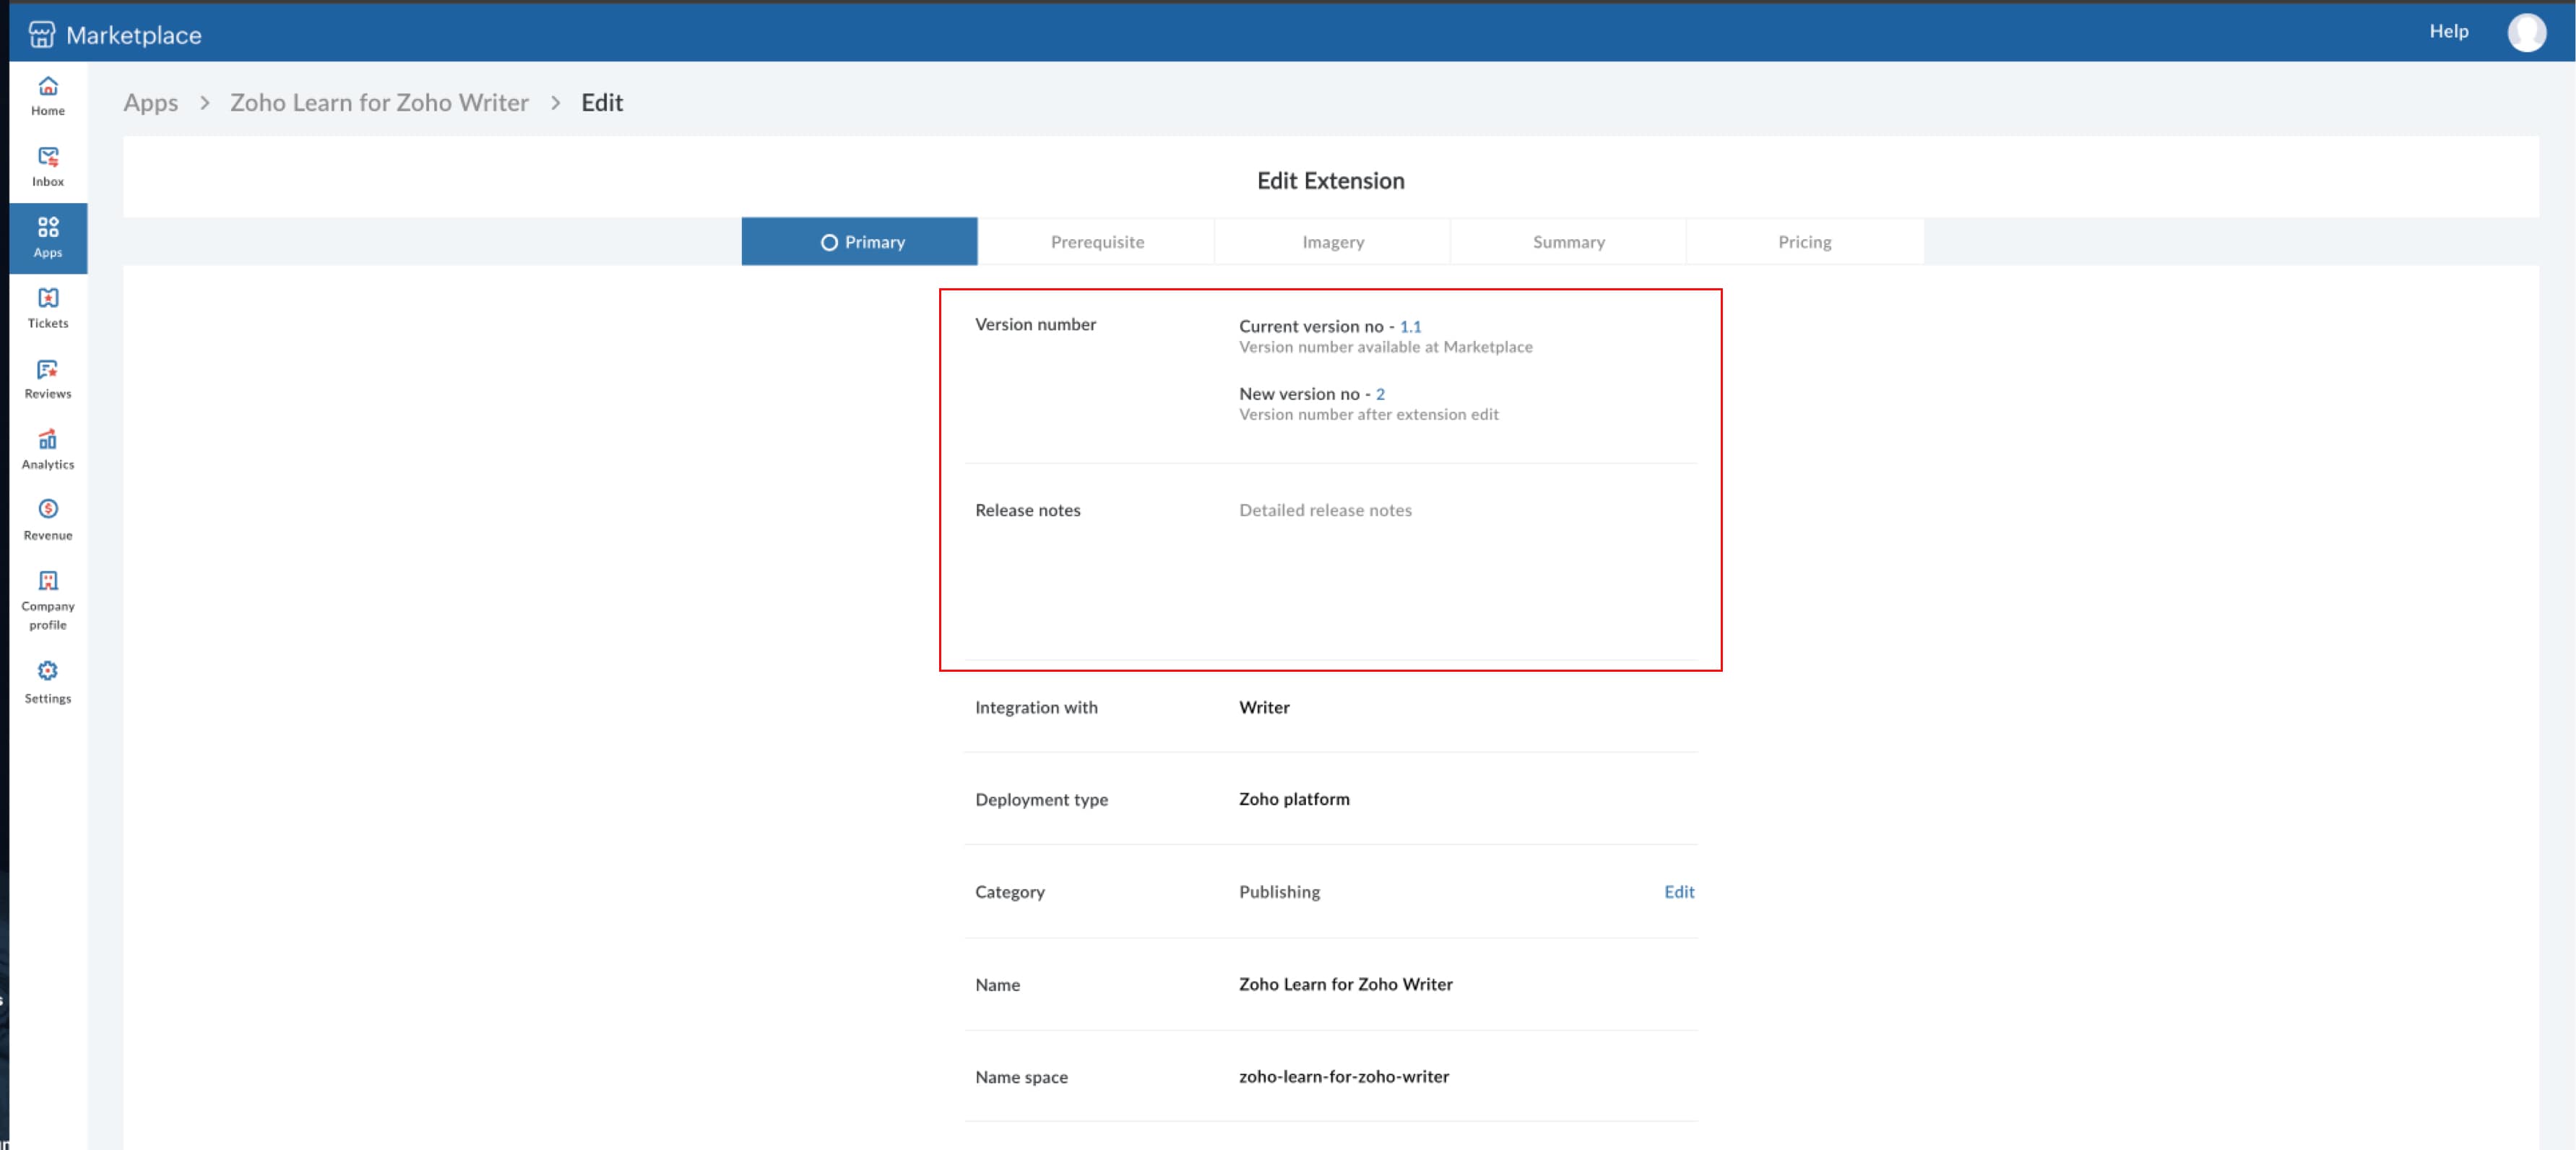This screenshot has height=1150, width=2576.
Task: Click the Help link in header
Action: (x=2448, y=31)
